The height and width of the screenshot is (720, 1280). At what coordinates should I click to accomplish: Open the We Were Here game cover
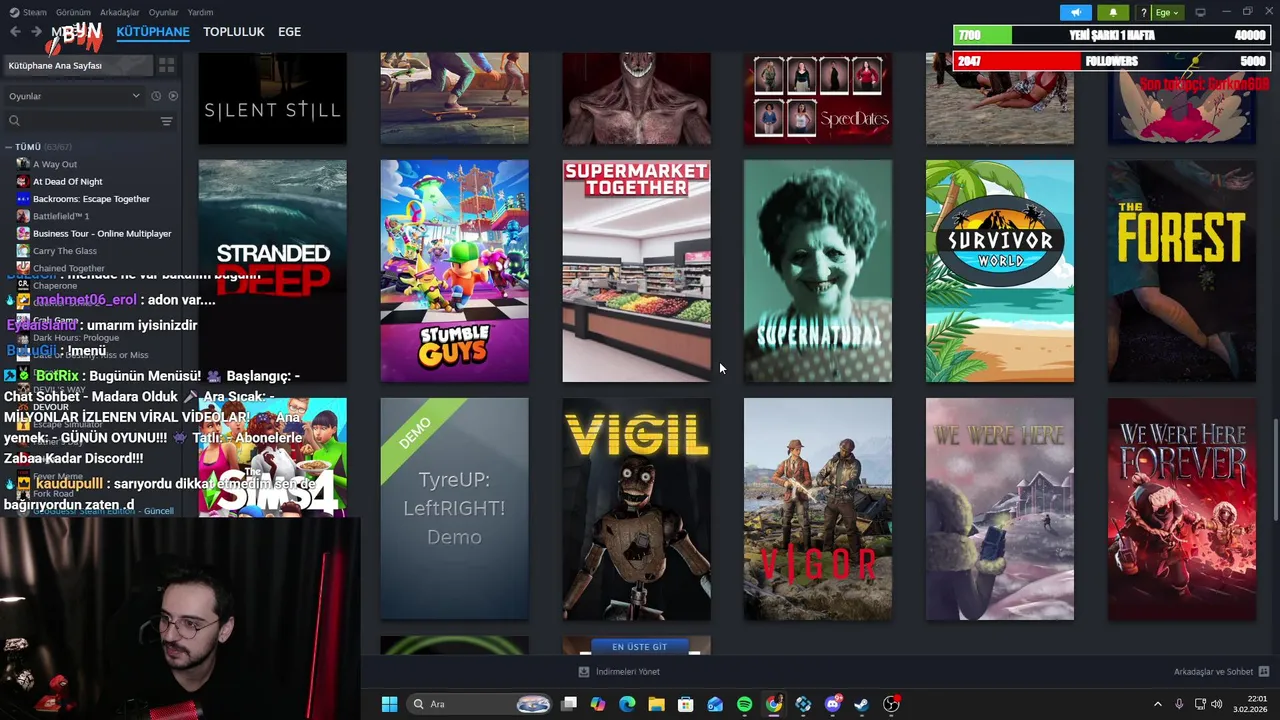pyautogui.click(x=999, y=509)
